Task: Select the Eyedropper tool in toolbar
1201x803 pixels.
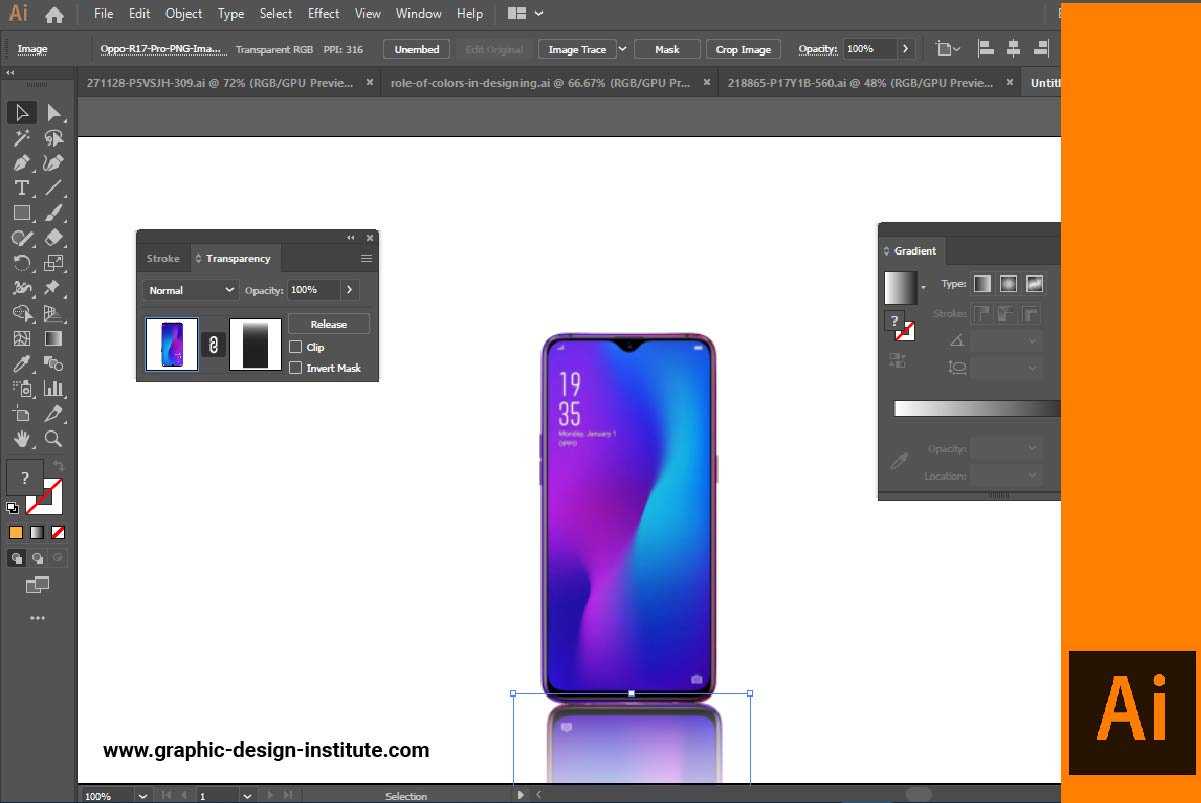Action: 22,364
